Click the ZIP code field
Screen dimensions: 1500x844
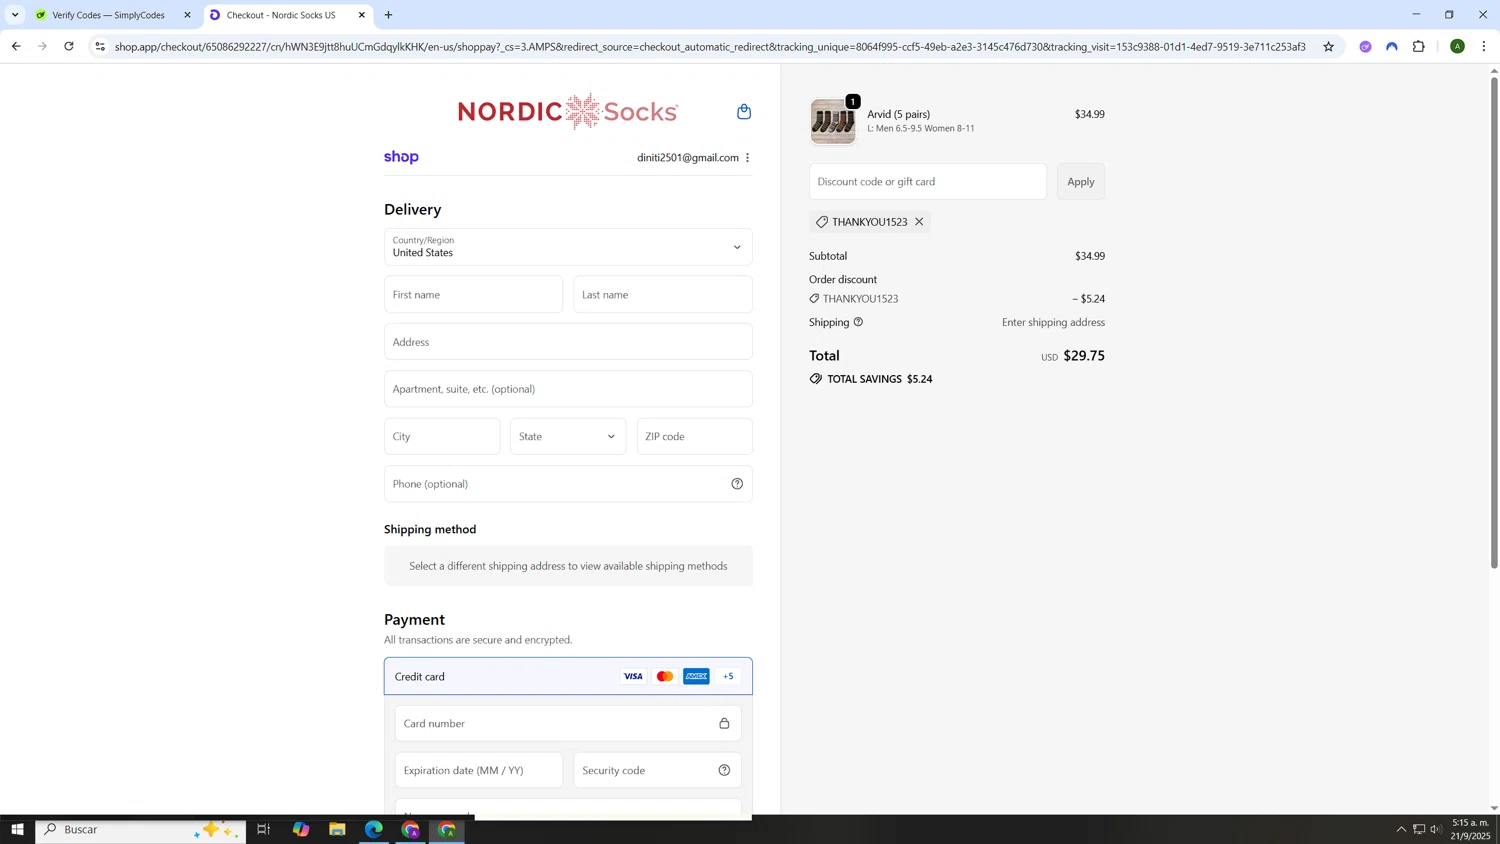pyautogui.click(x=695, y=436)
